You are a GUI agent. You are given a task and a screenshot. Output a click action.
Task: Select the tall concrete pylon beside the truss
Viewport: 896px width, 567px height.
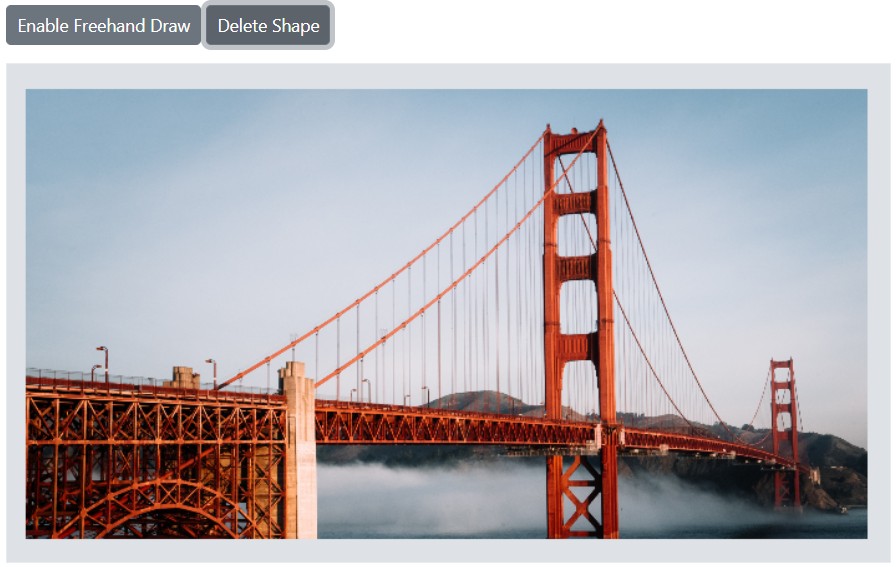point(298,450)
